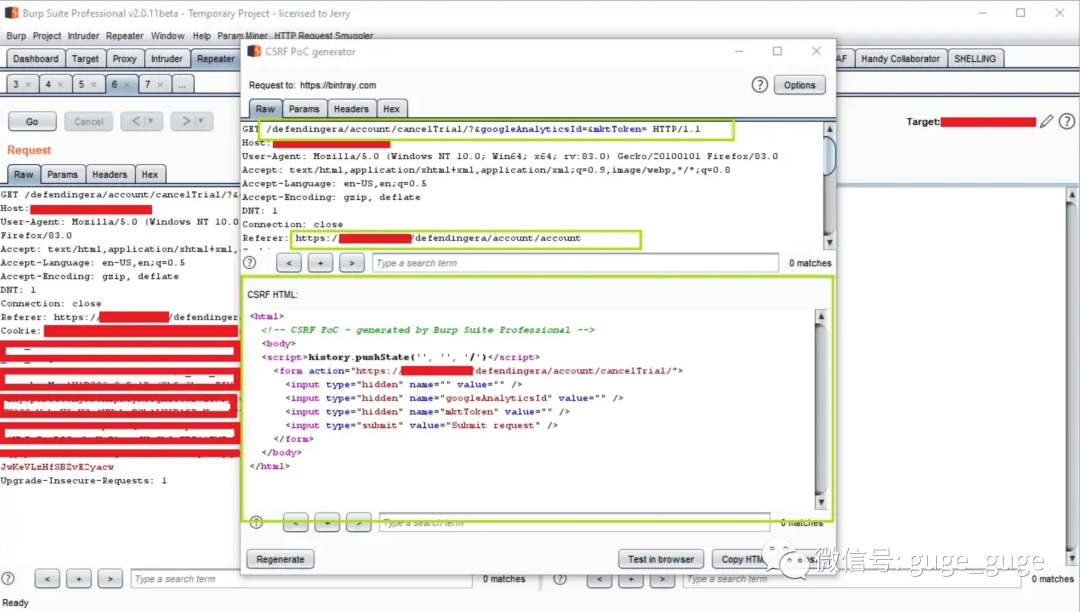
Task: Click the Copy HTML button
Action: (742, 559)
